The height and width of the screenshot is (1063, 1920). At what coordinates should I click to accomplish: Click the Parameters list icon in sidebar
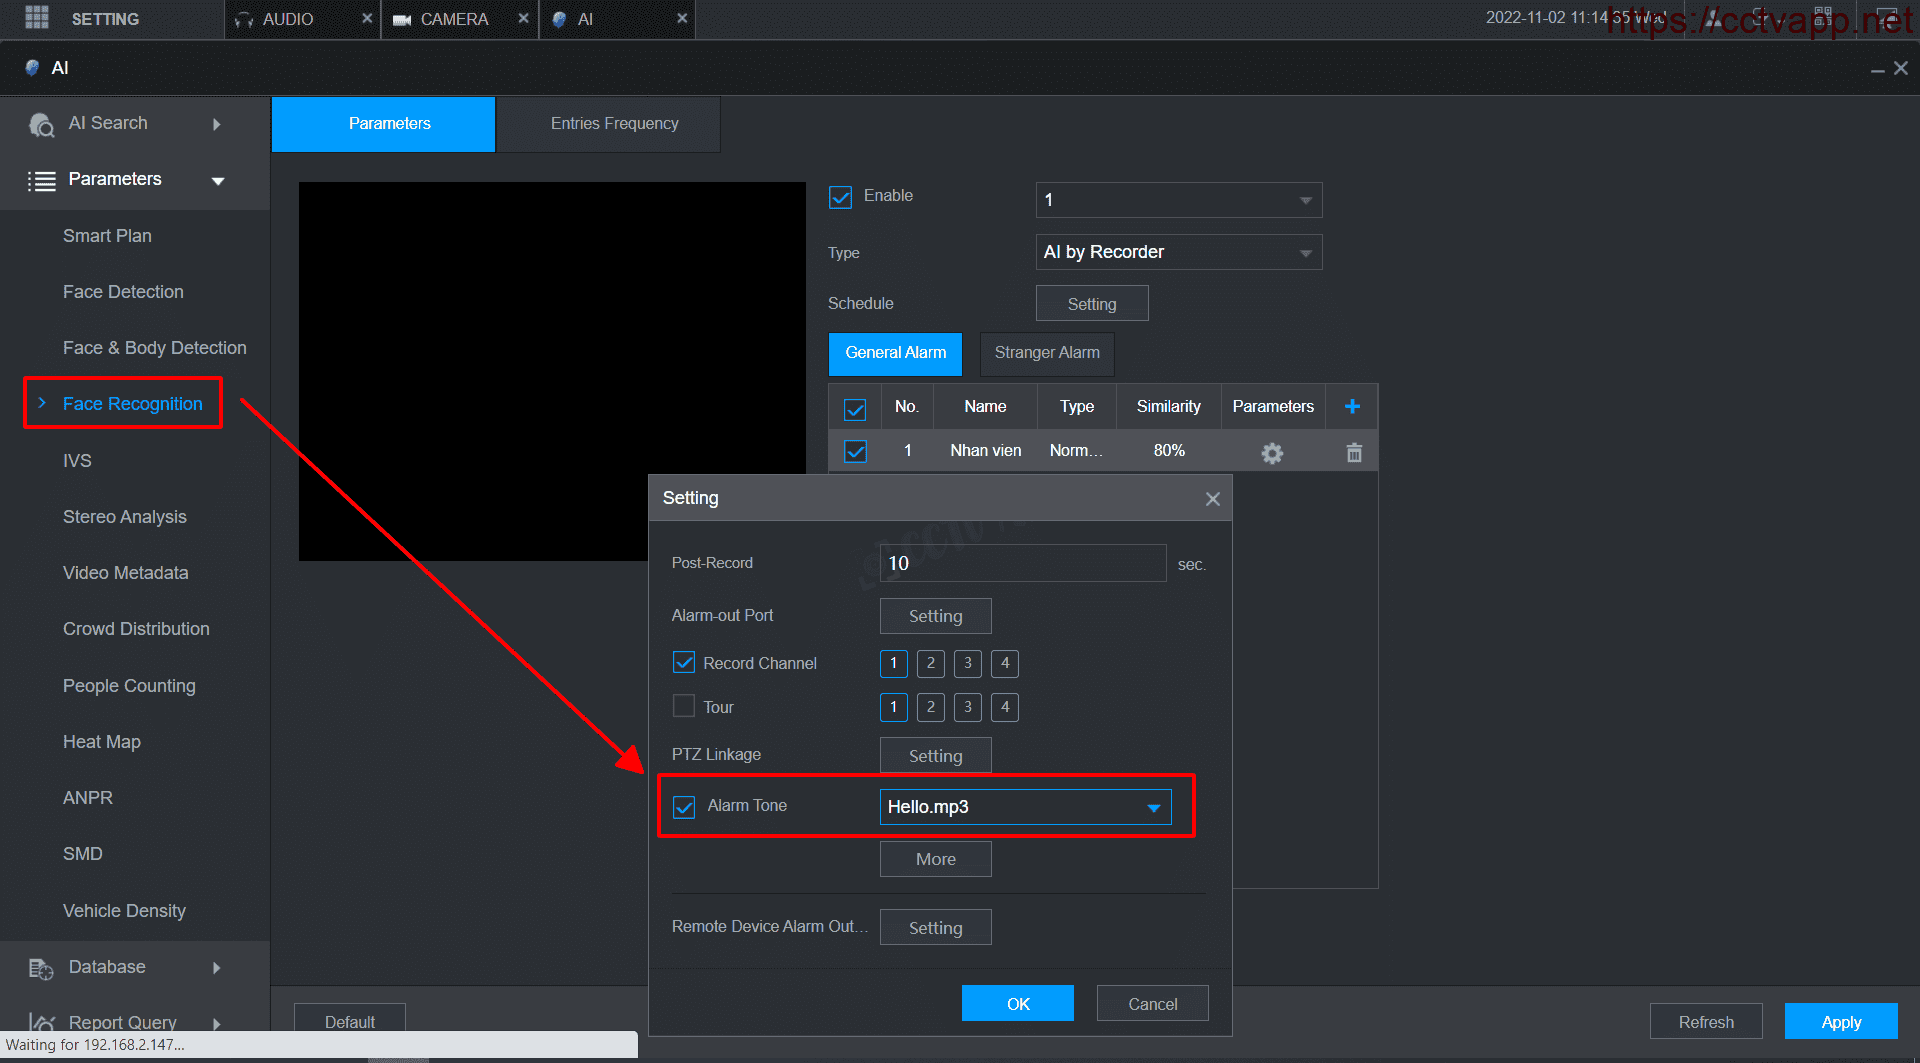(41, 181)
